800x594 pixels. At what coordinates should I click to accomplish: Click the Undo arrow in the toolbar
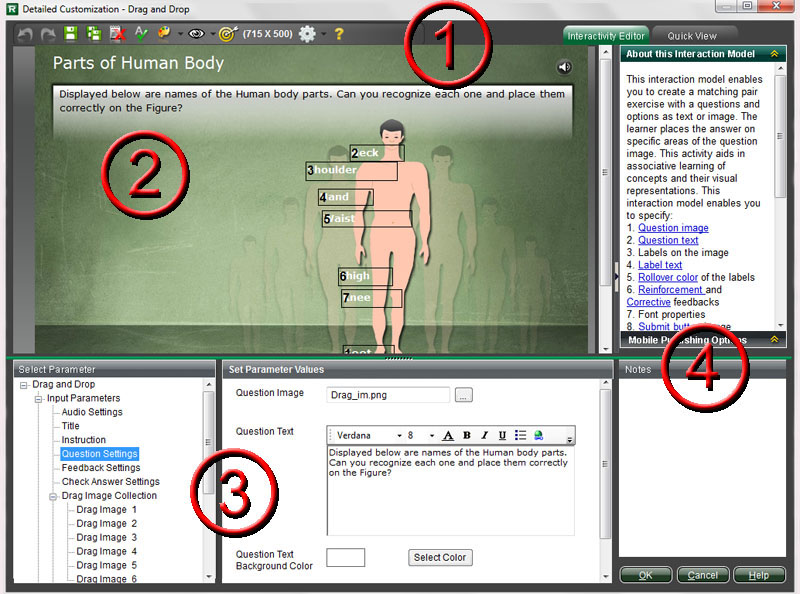[24, 34]
